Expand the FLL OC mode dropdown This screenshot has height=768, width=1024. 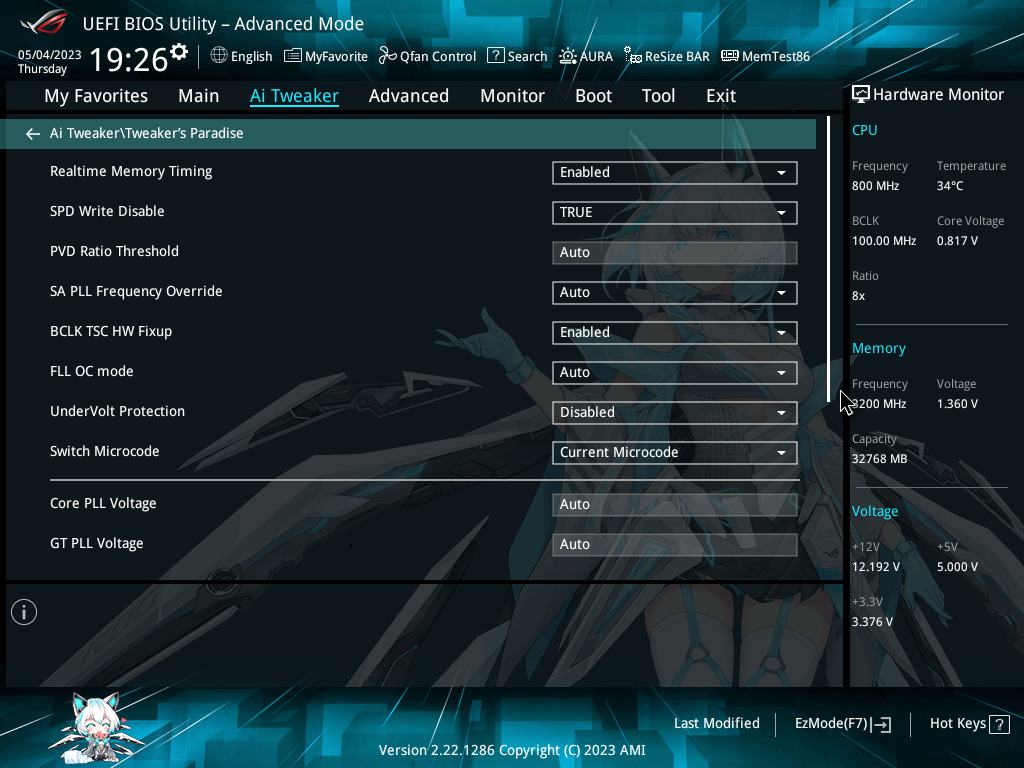pos(675,372)
